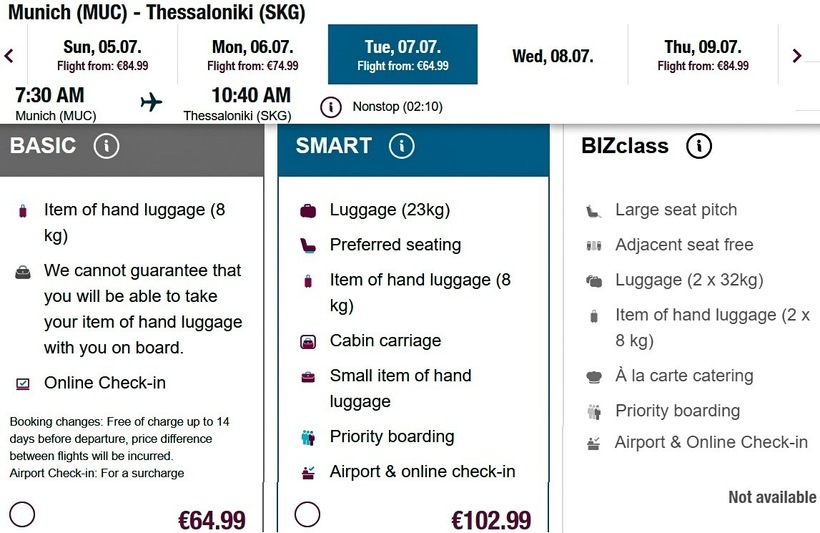Click the selected Tue, 07.07. date

(403, 55)
